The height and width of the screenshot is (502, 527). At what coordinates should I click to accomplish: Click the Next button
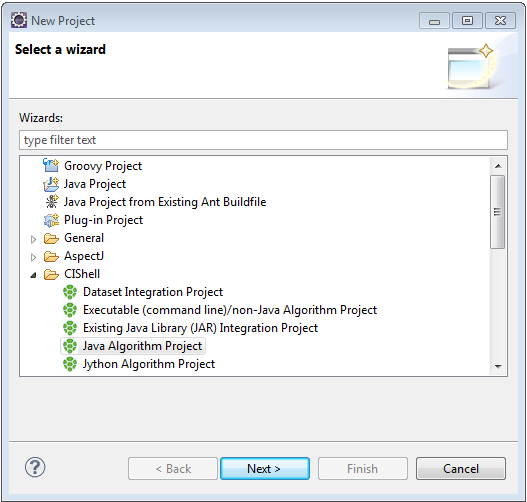coord(265,468)
